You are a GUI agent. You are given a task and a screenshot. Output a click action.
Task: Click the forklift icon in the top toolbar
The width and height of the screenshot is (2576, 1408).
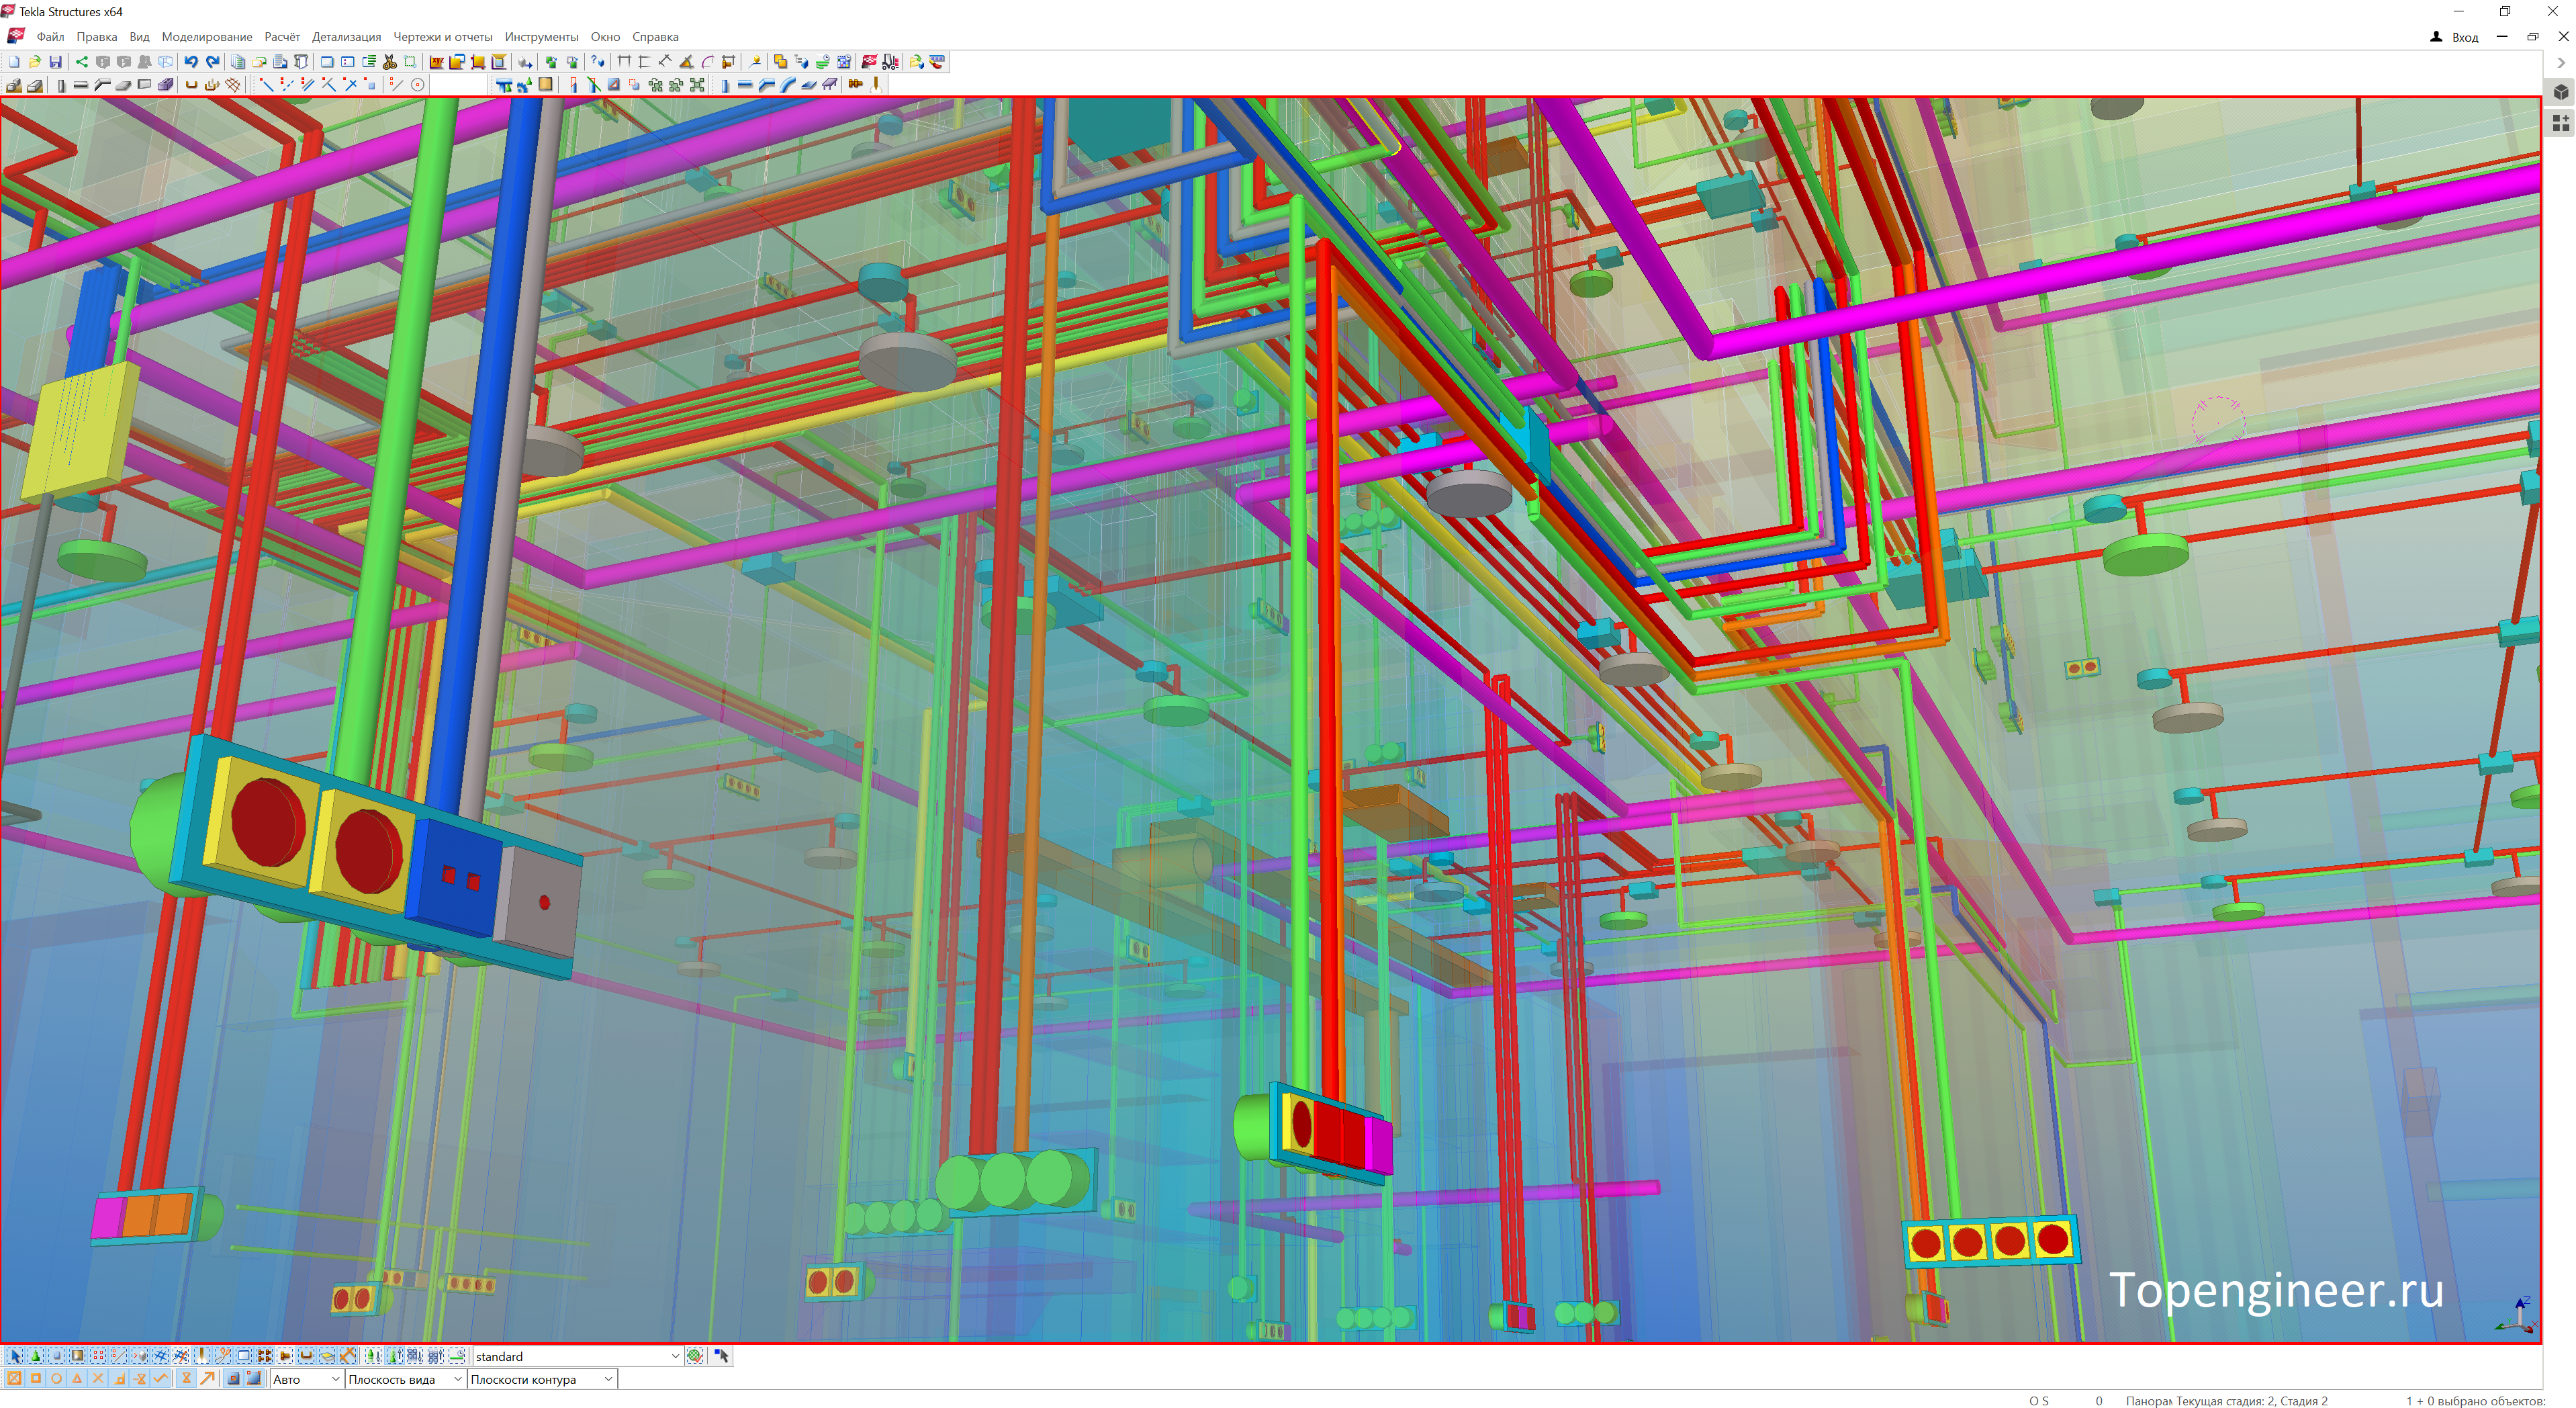point(890,62)
